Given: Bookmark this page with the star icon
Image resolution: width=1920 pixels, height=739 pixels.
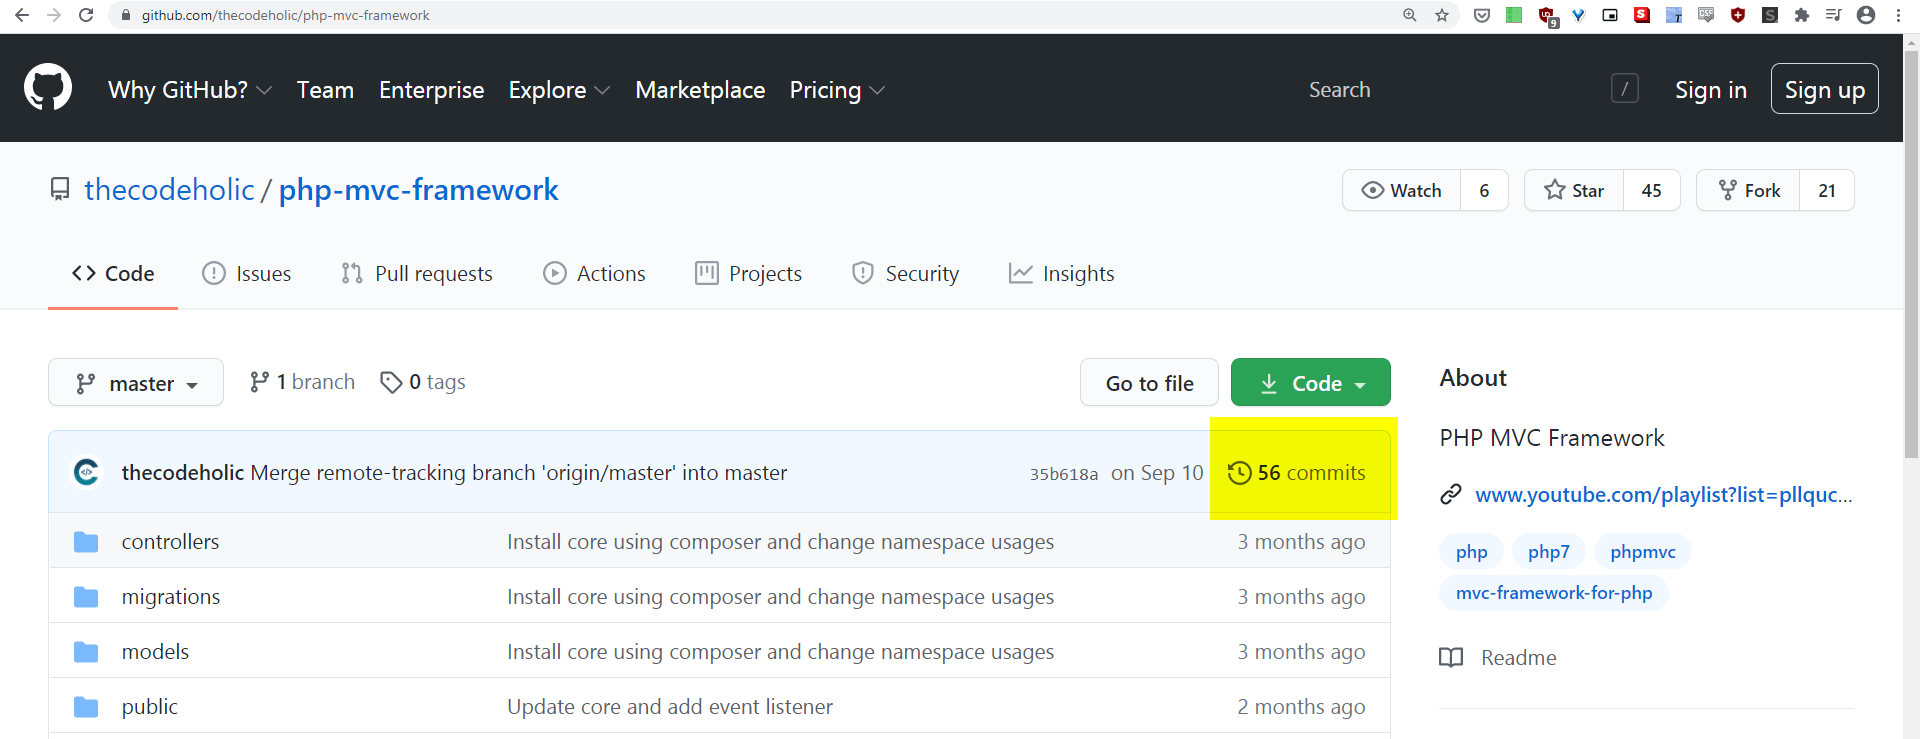Looking at the screenshot, I should (1442, 15).
